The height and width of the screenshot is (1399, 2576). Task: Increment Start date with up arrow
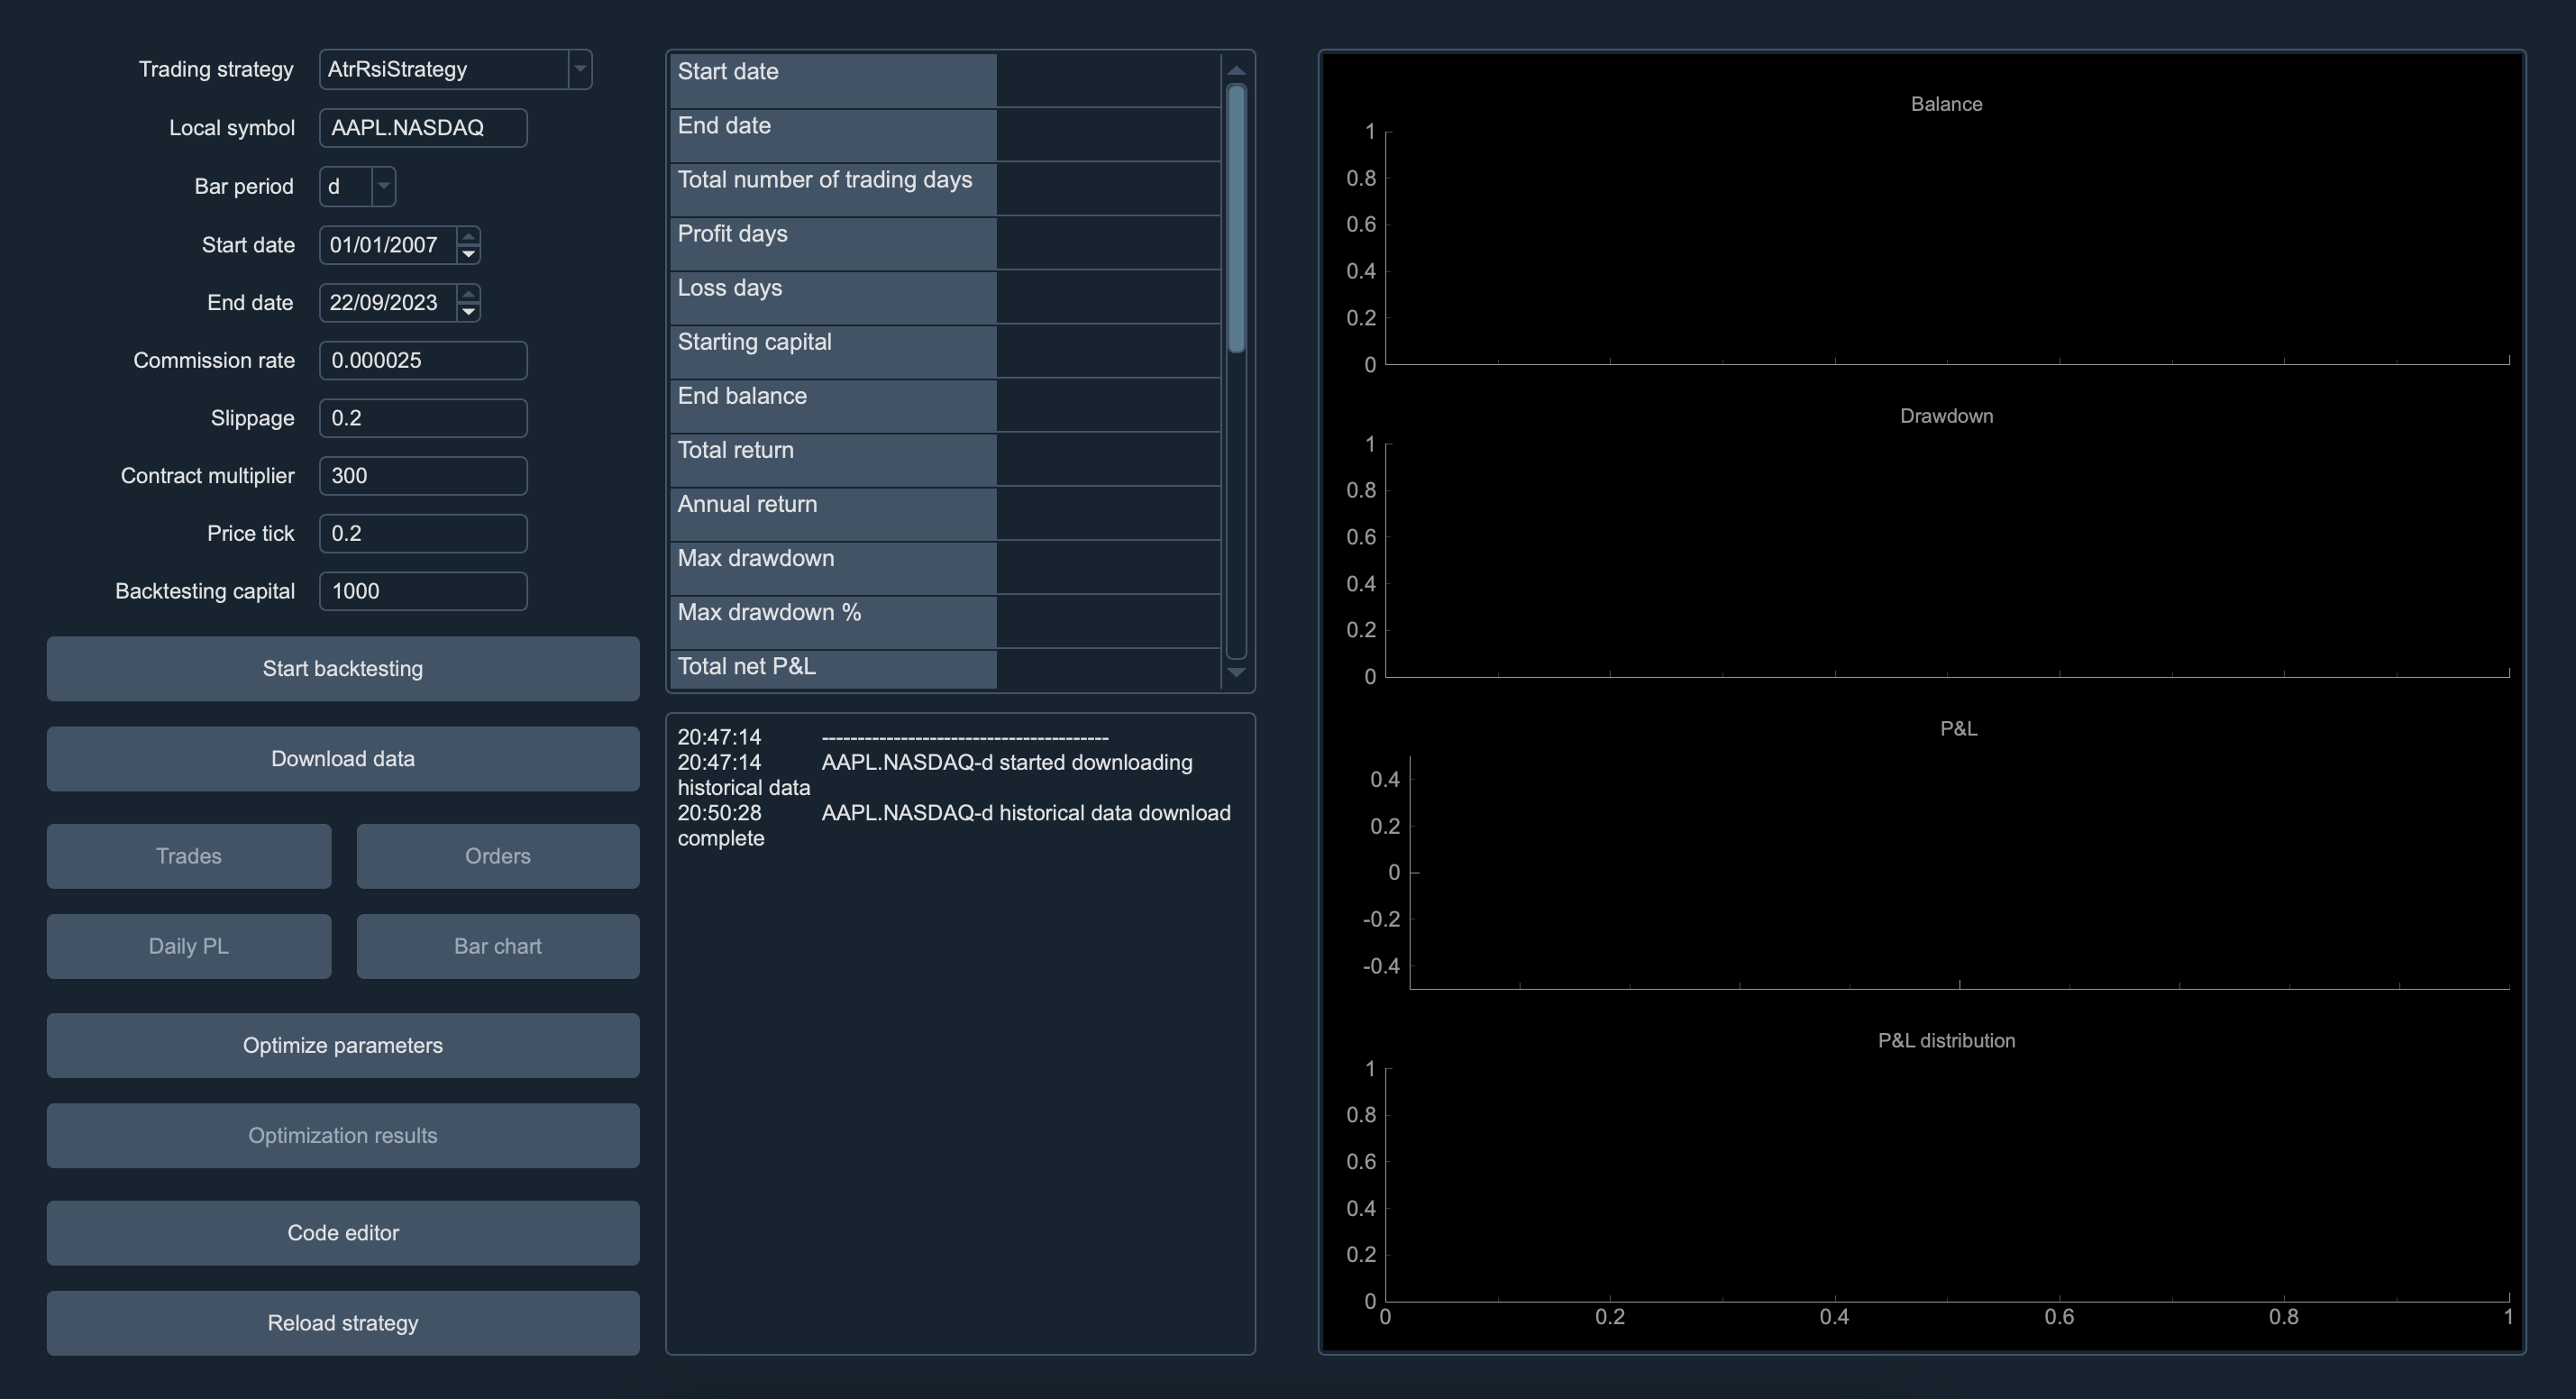(468, 236)
